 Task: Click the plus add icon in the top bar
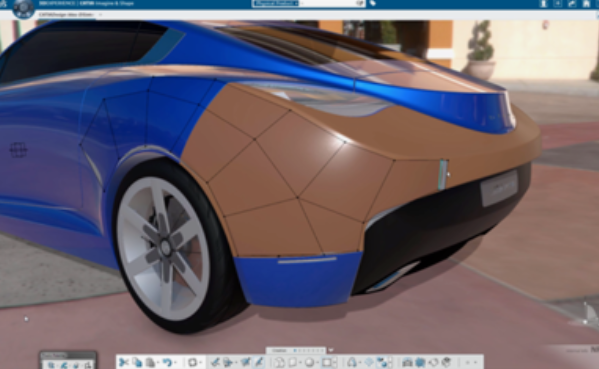pyautogui.click(x=557, y=4)
